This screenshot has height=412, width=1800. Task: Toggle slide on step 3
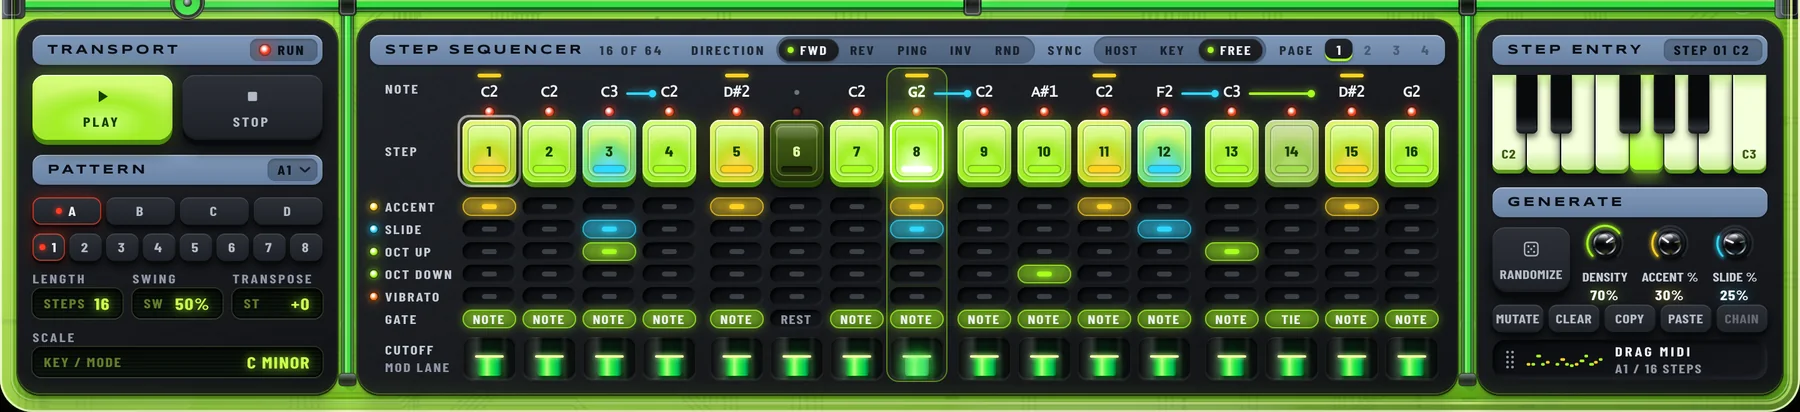coord(609,229)
